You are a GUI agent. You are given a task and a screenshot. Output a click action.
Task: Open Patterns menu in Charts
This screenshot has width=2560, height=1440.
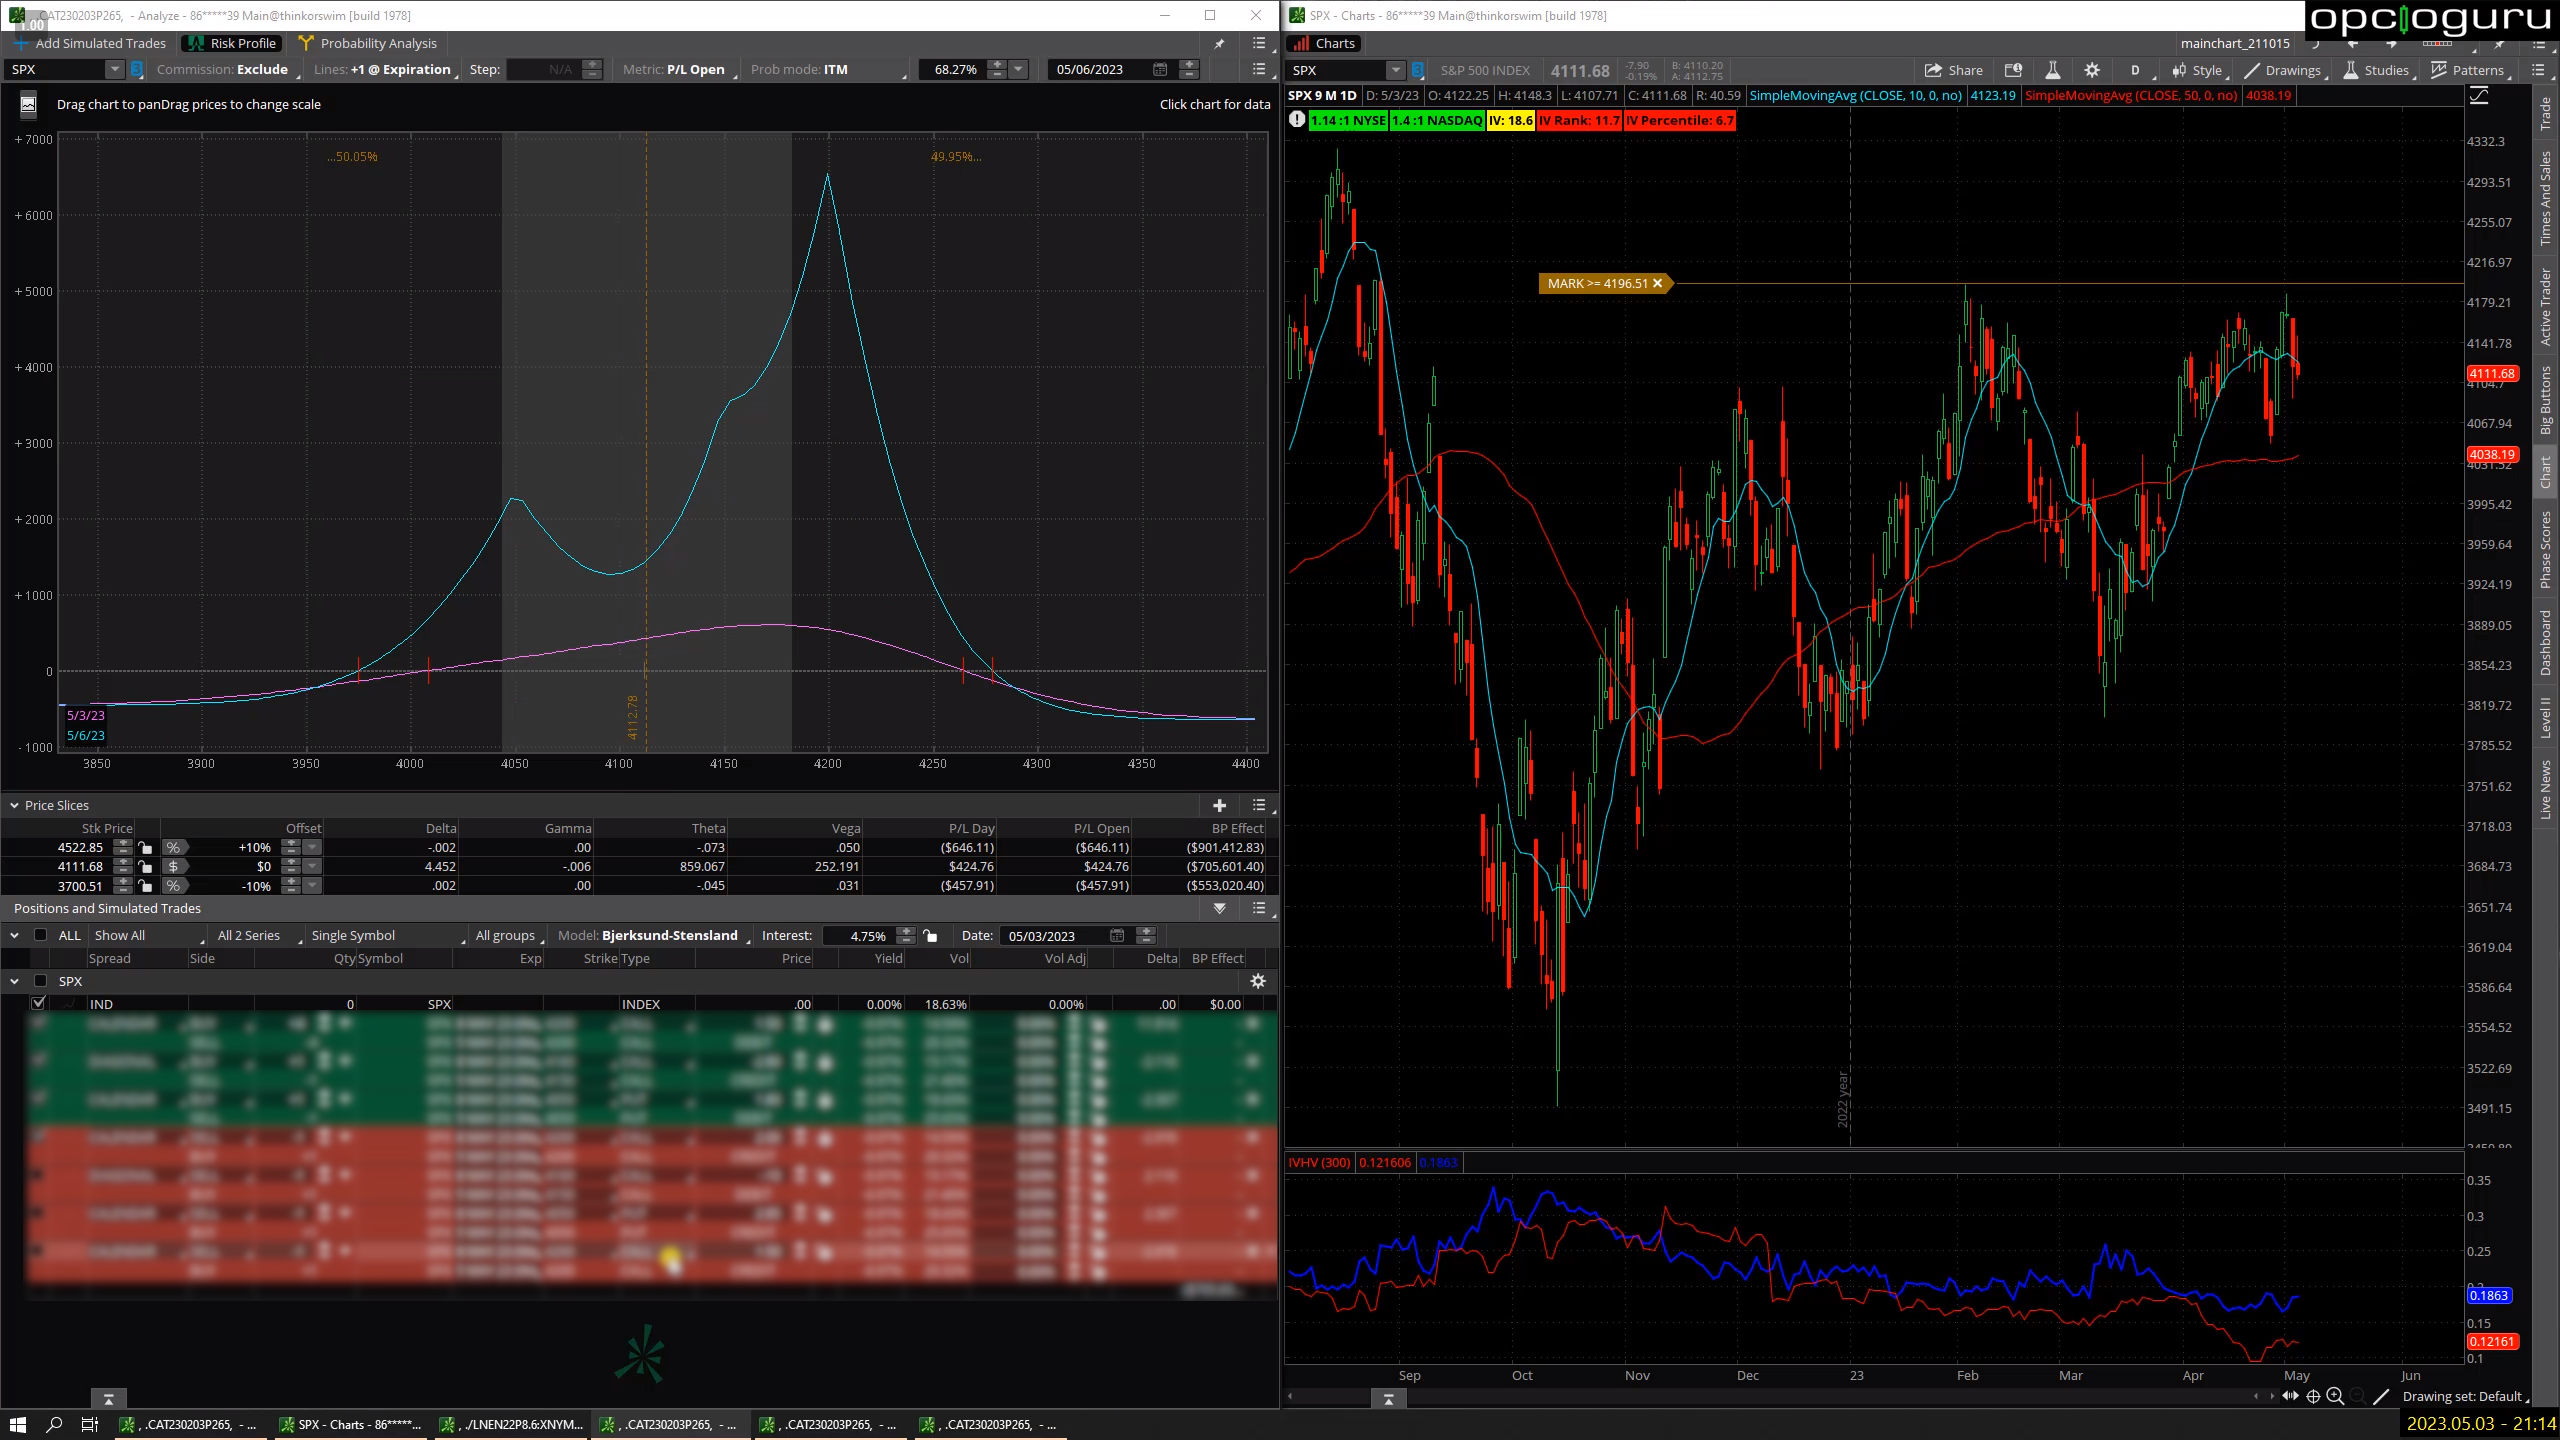(2468, 70)
